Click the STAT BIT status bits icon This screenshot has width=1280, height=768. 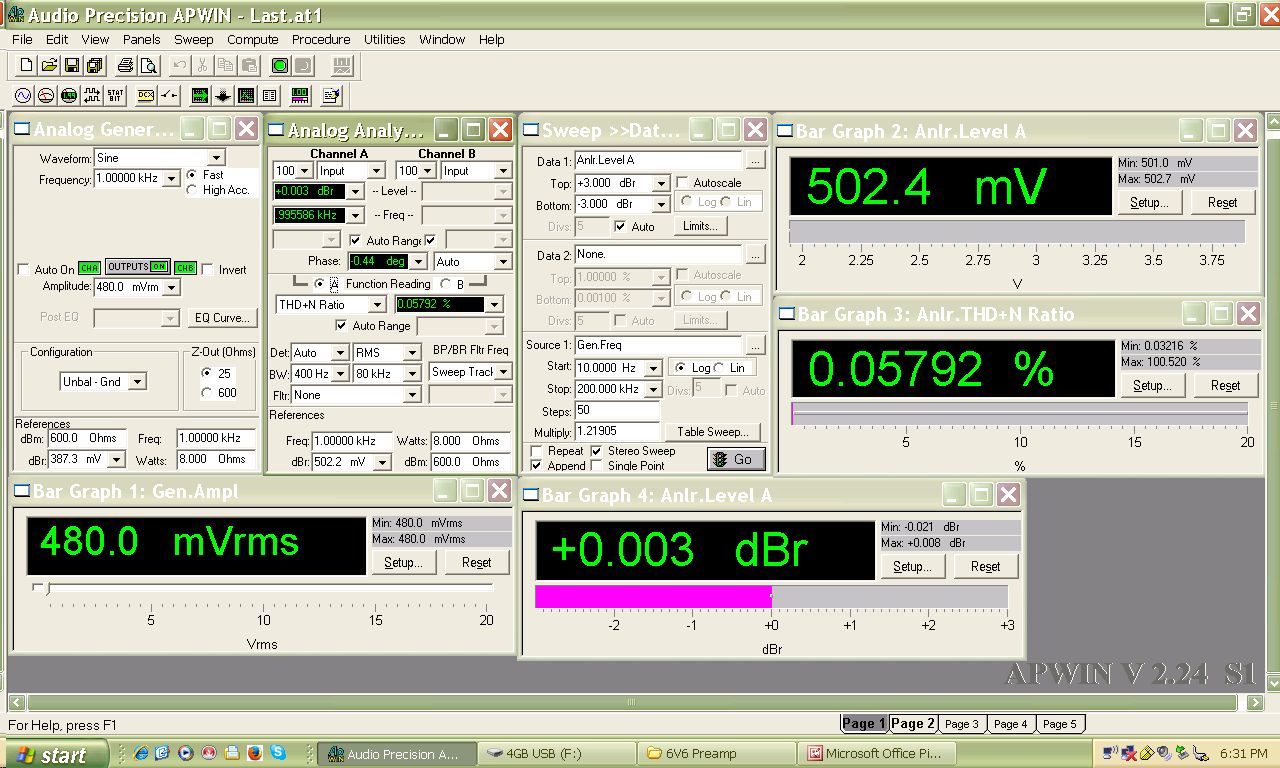pos(115,96)
